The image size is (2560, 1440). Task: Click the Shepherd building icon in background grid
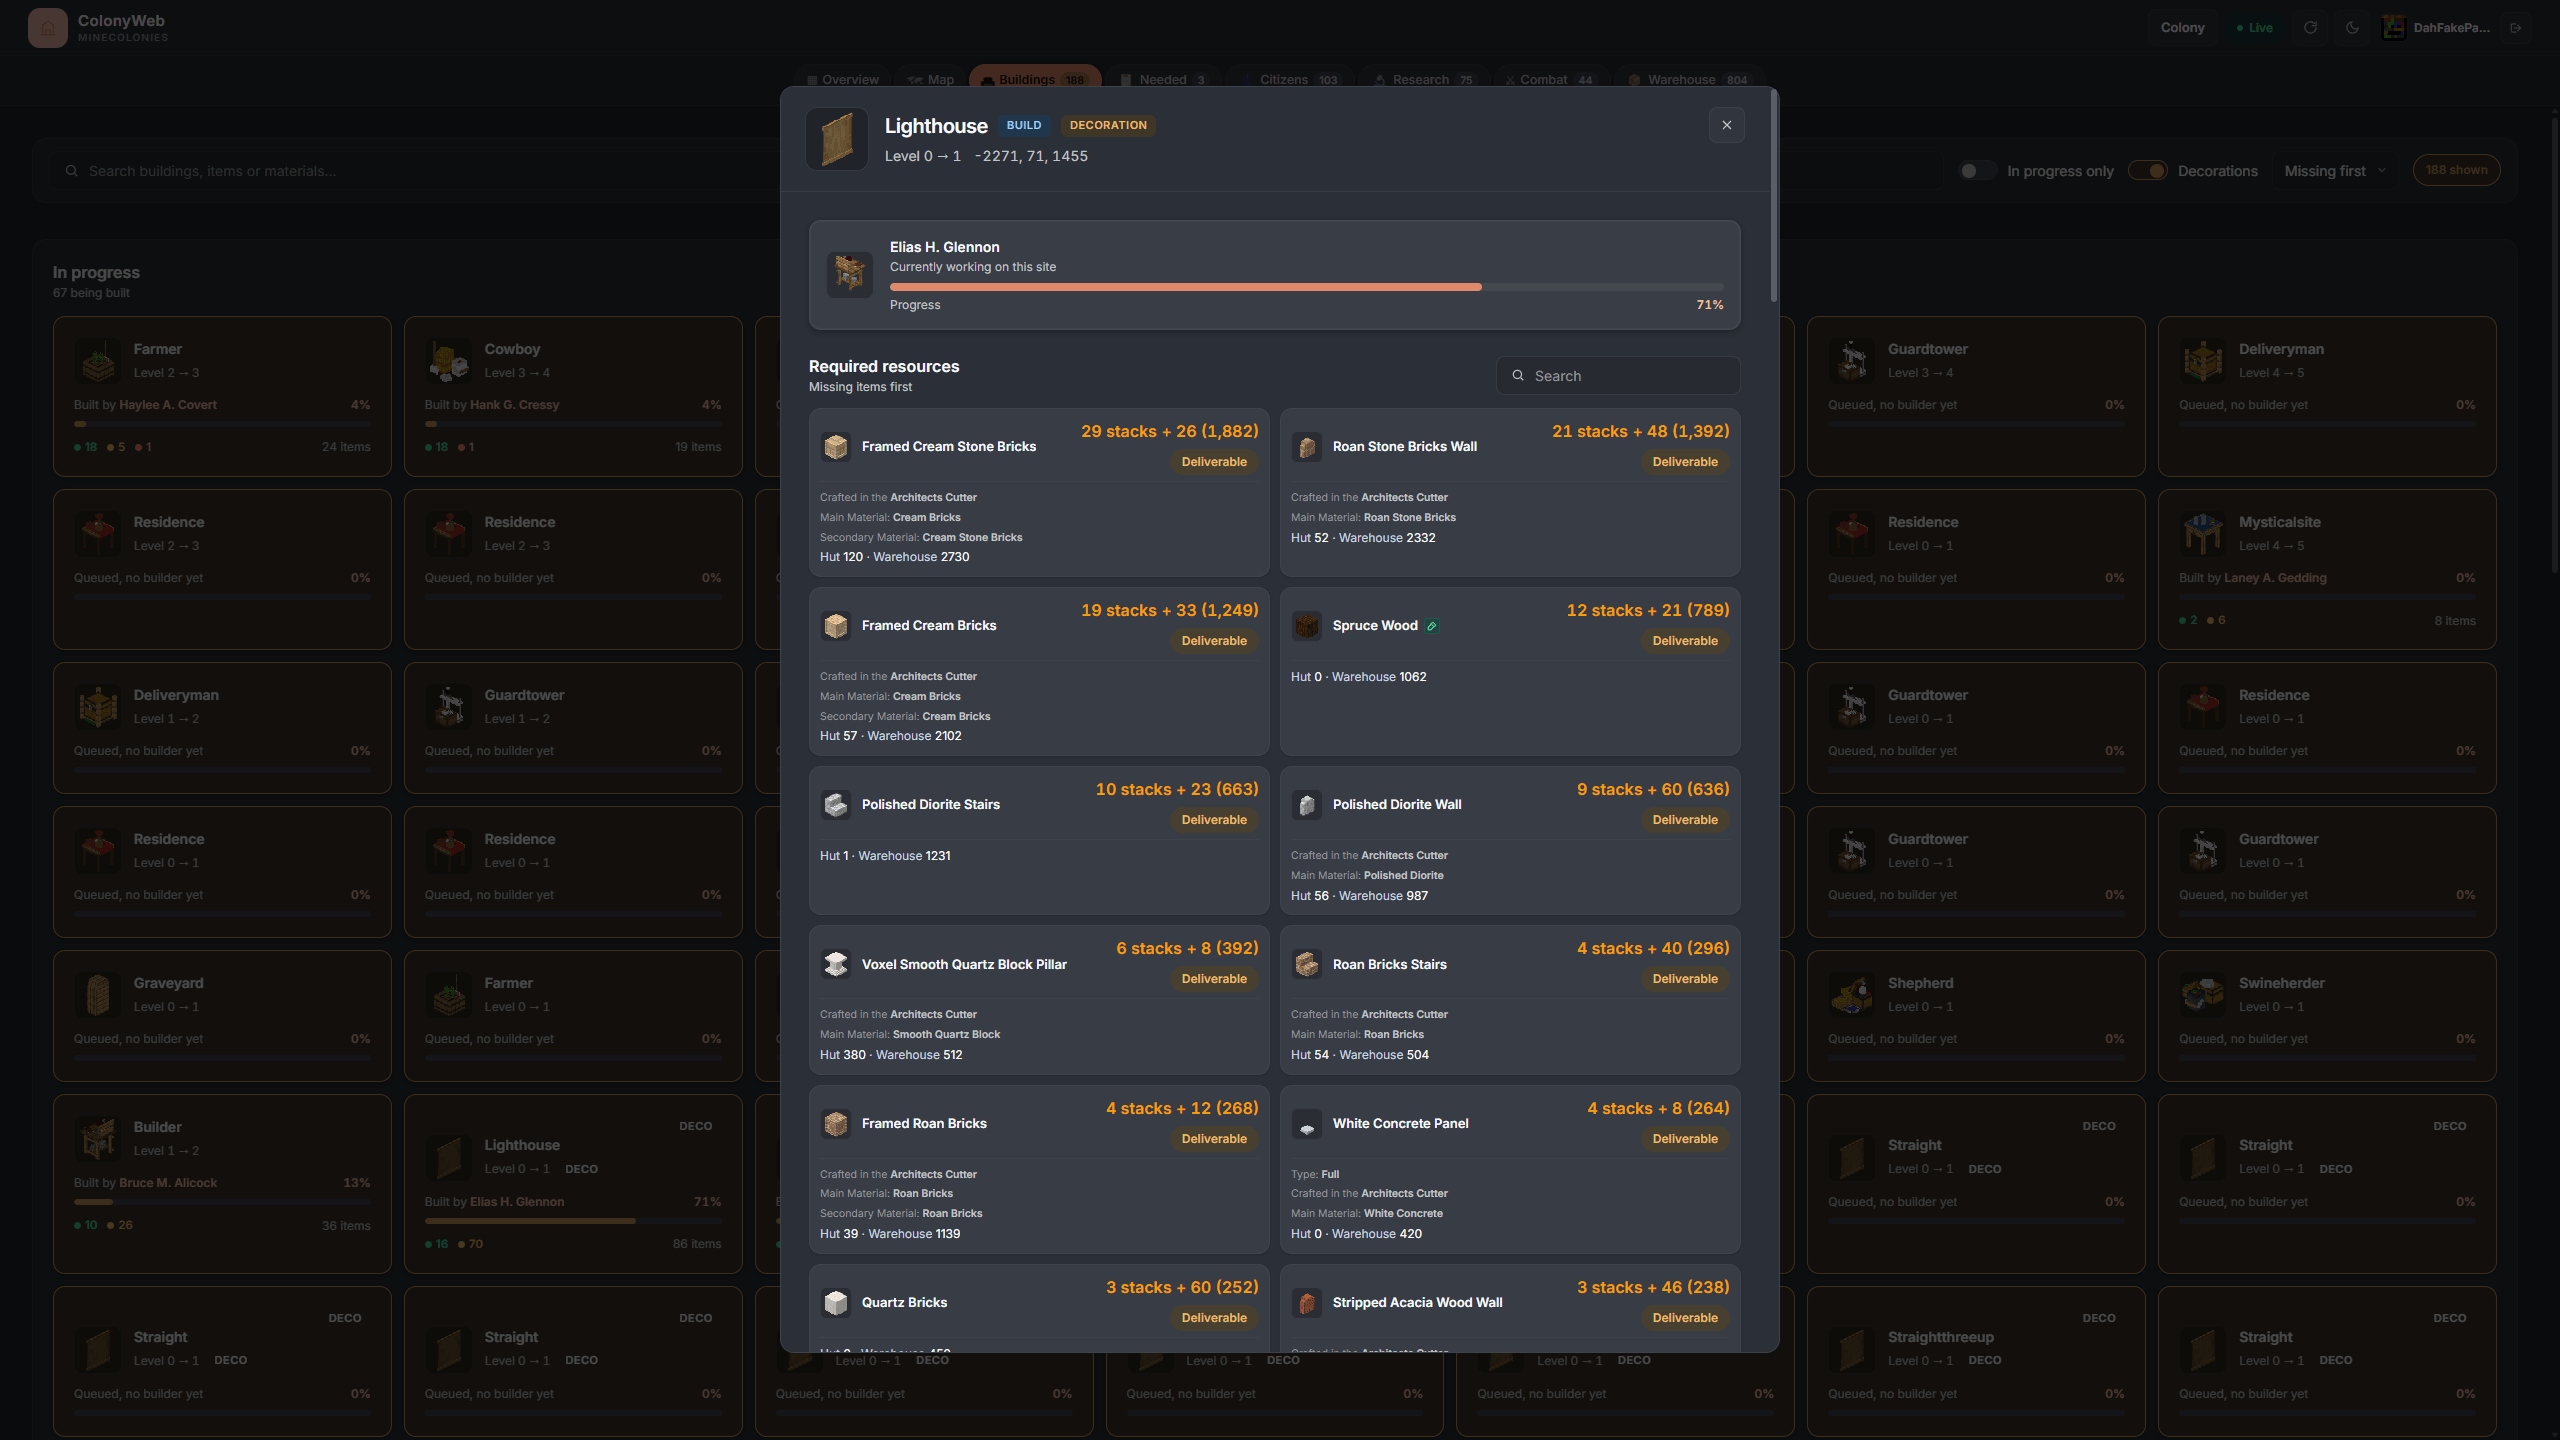(x=1852, y=995)
